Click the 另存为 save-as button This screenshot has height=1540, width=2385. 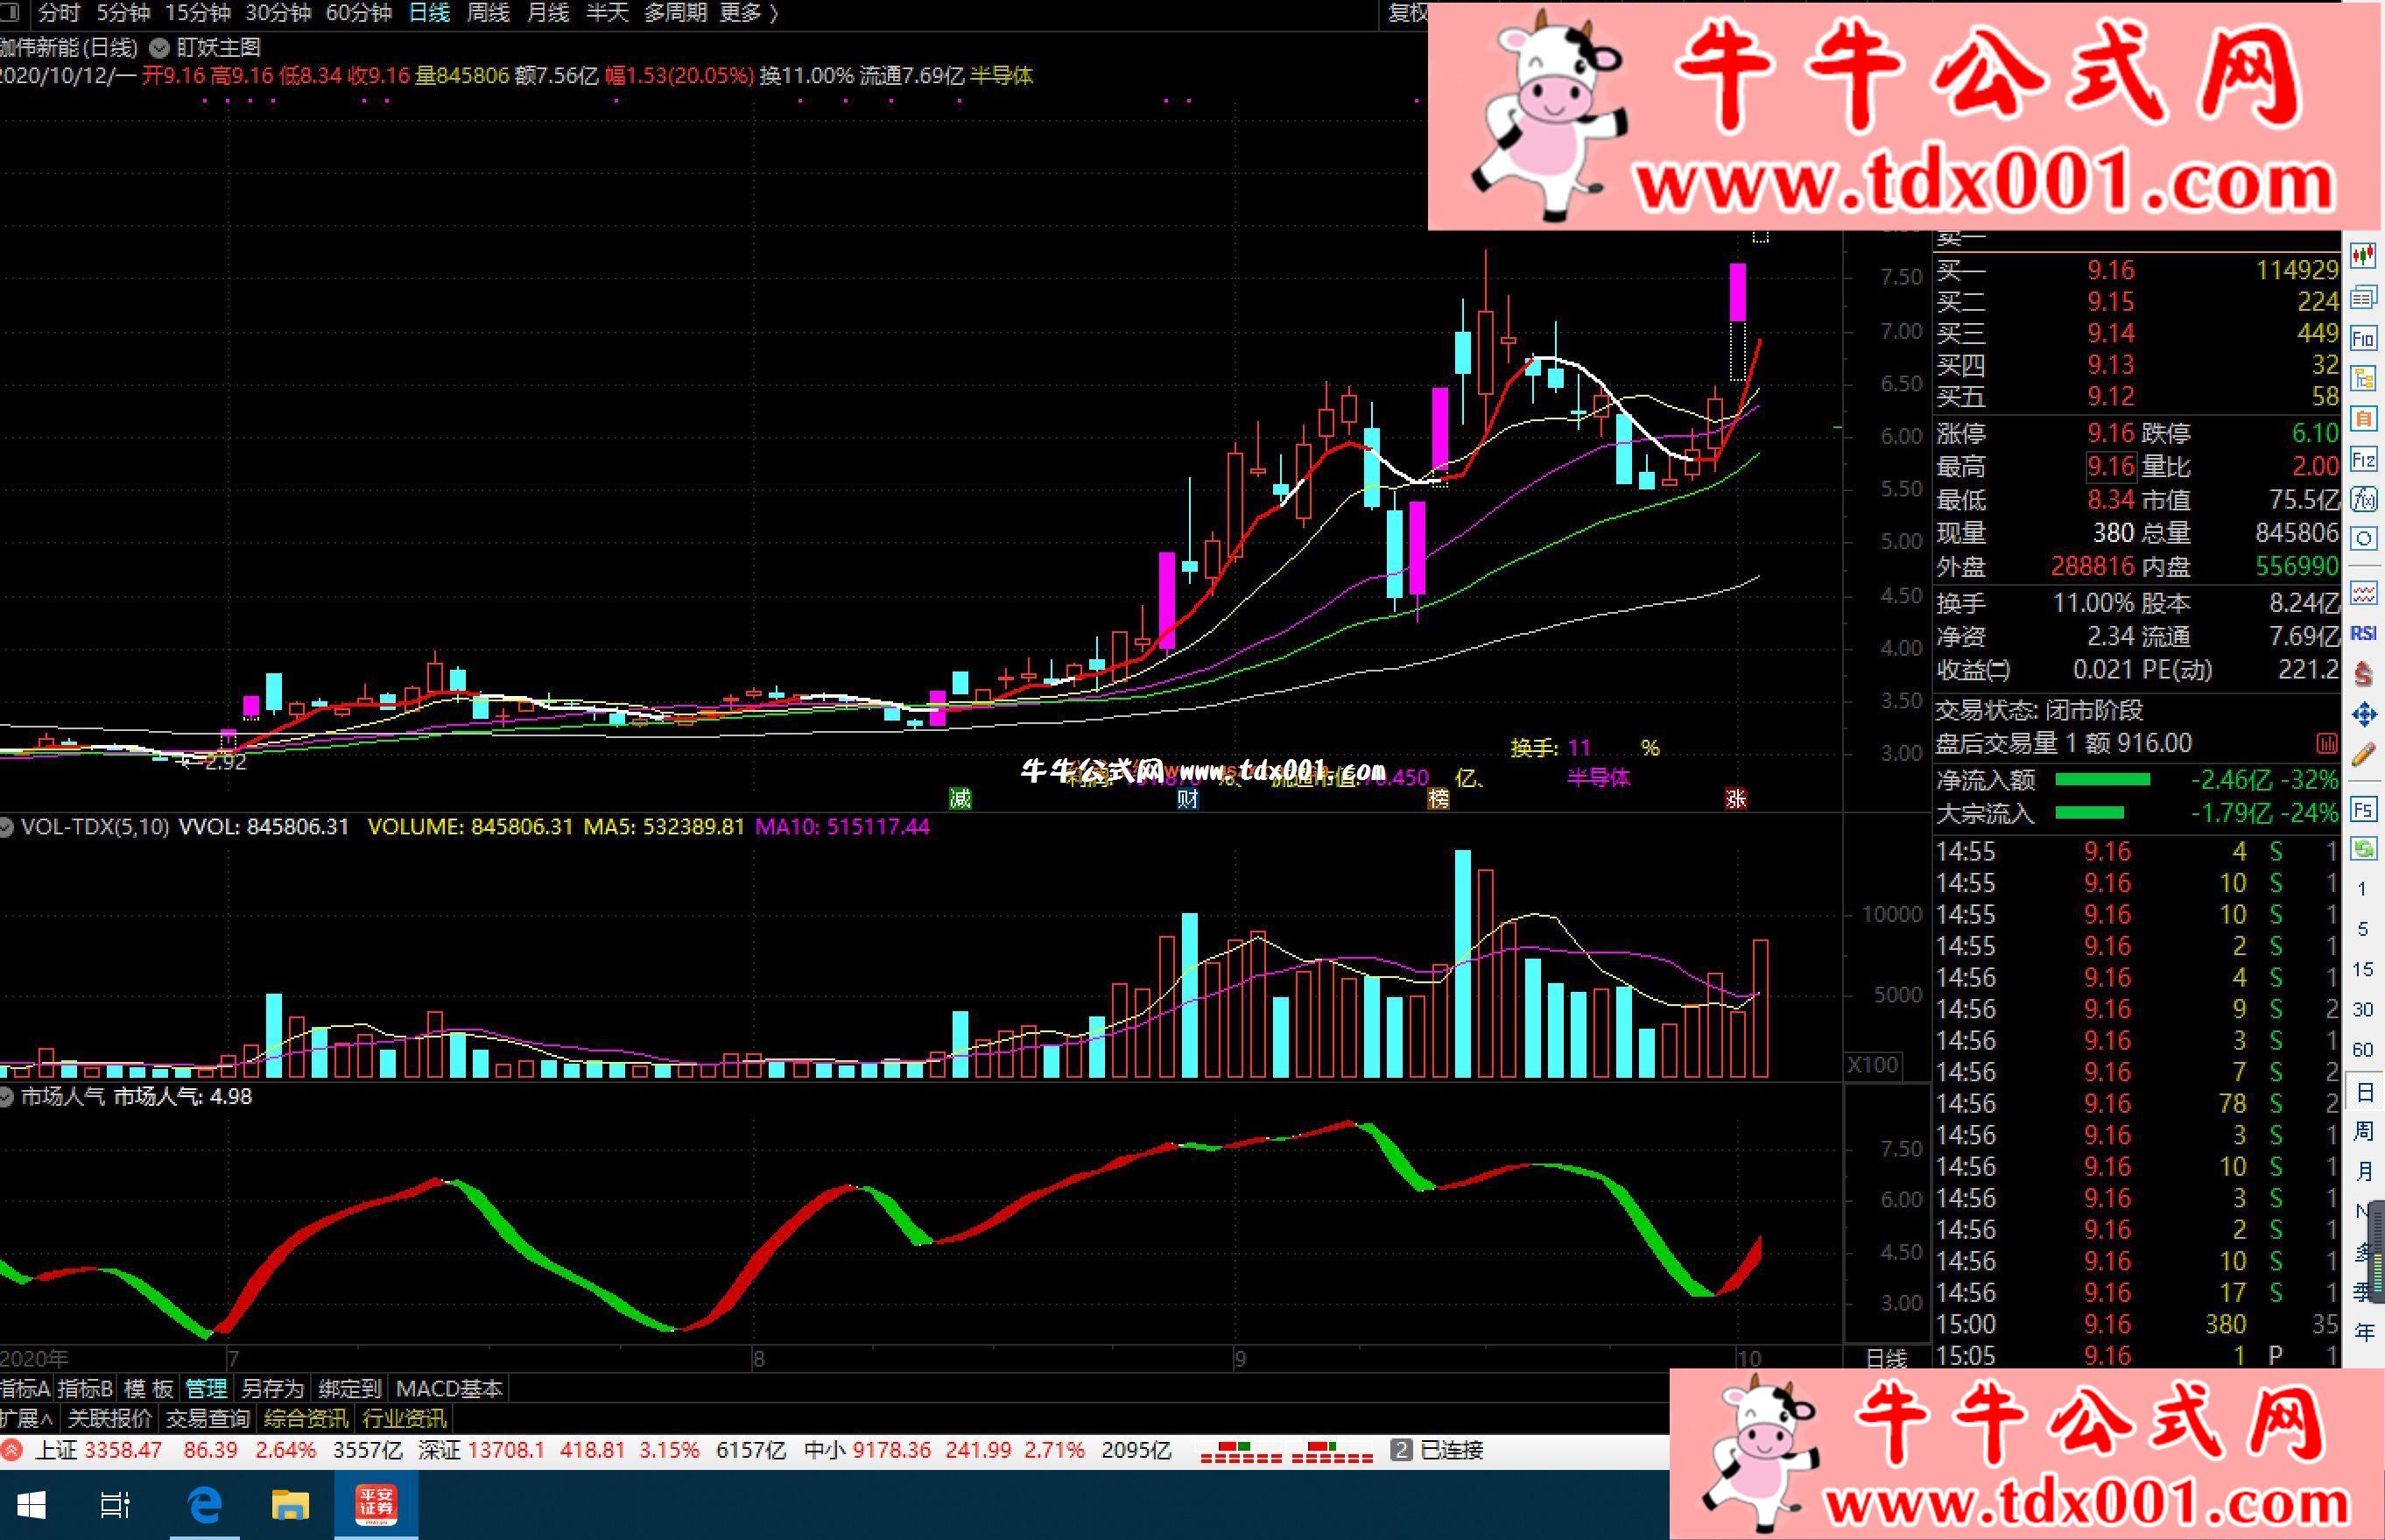(272, 1388)
